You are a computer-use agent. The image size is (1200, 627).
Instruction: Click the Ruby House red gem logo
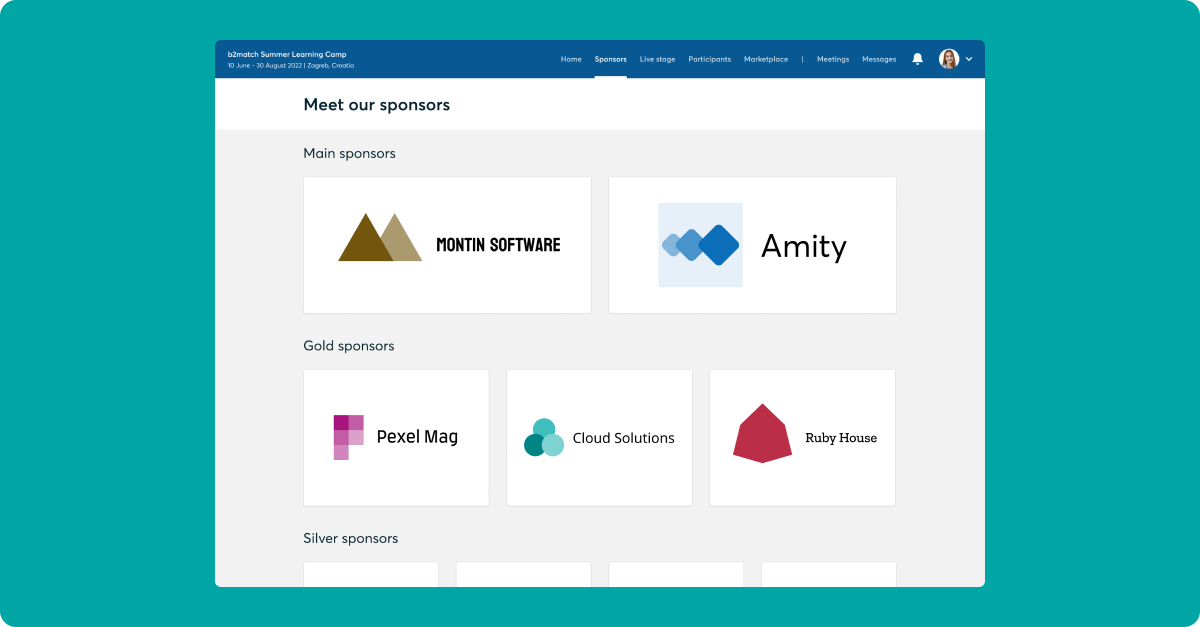pyautogui.click(x=762, y=434)
